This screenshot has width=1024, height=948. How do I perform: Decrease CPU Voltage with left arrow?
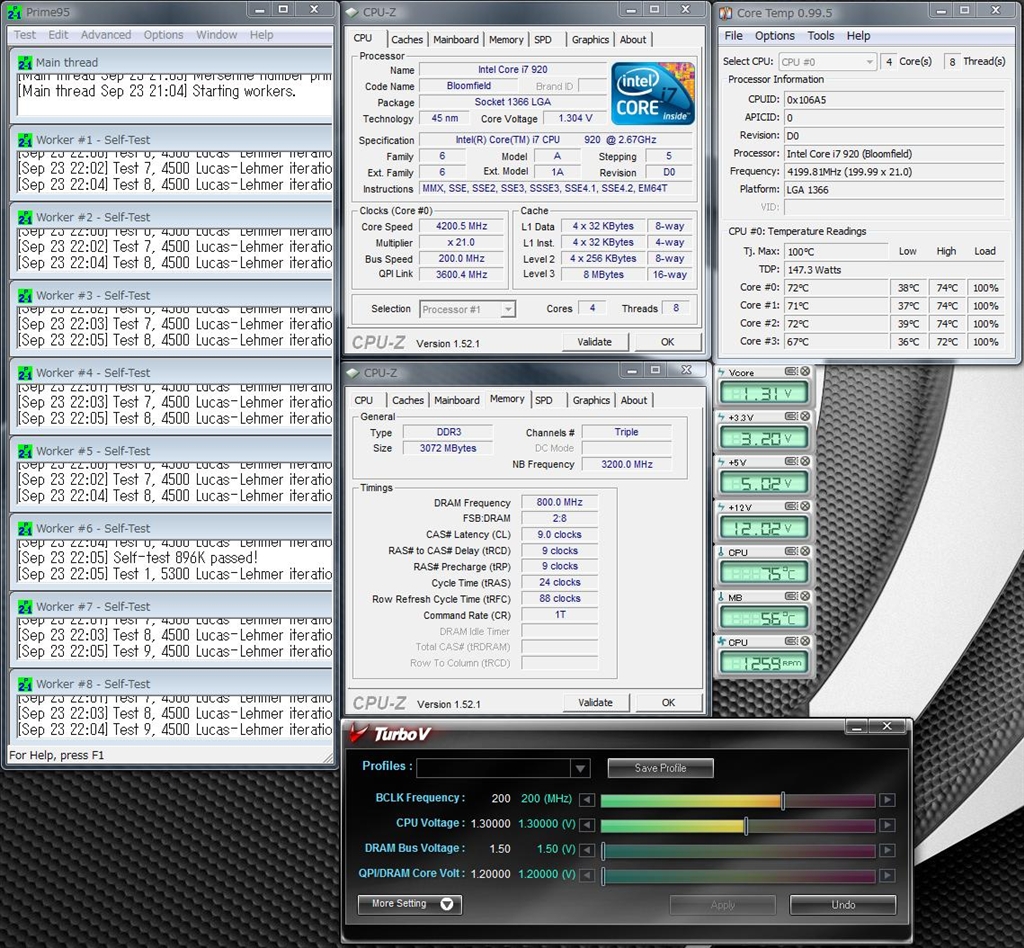click(x=587, y=825)
